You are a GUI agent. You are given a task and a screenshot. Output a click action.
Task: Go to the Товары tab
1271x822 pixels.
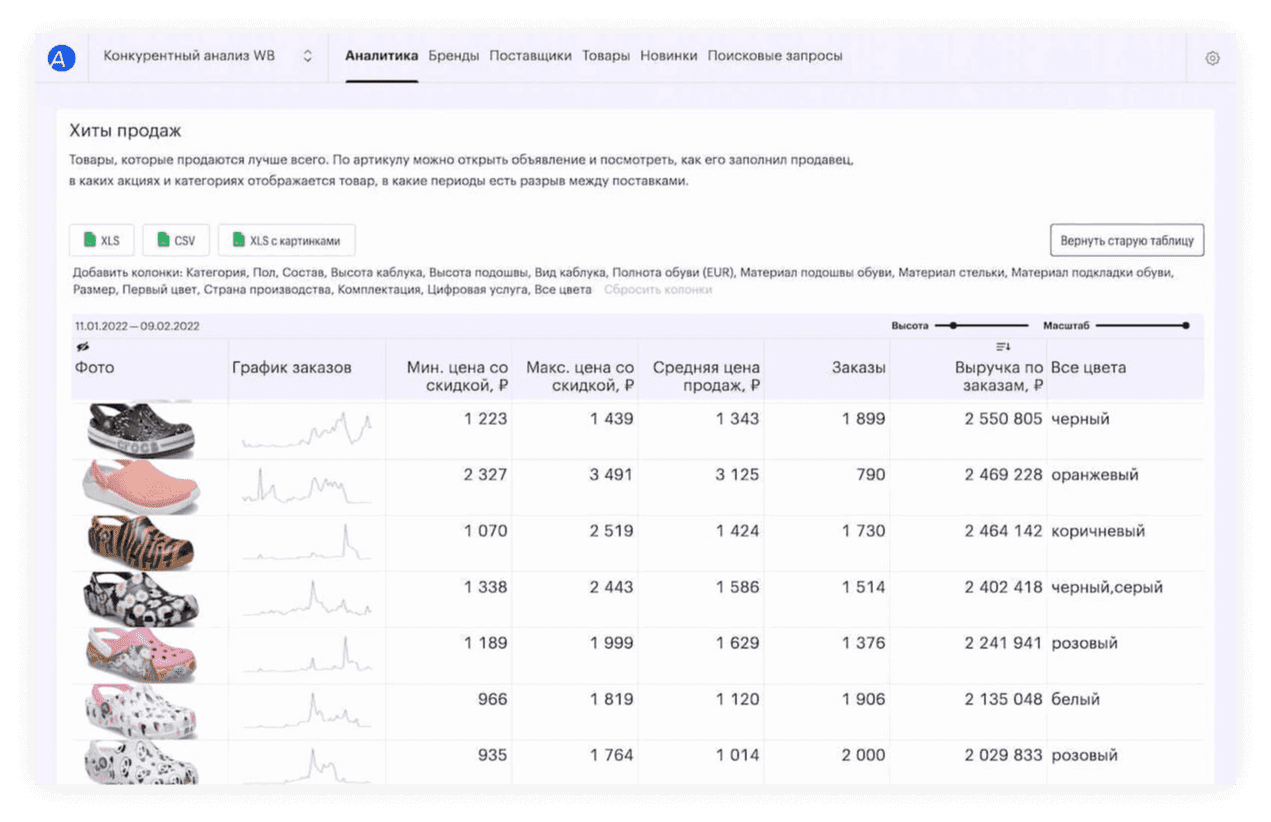click(x=606, y=56)
